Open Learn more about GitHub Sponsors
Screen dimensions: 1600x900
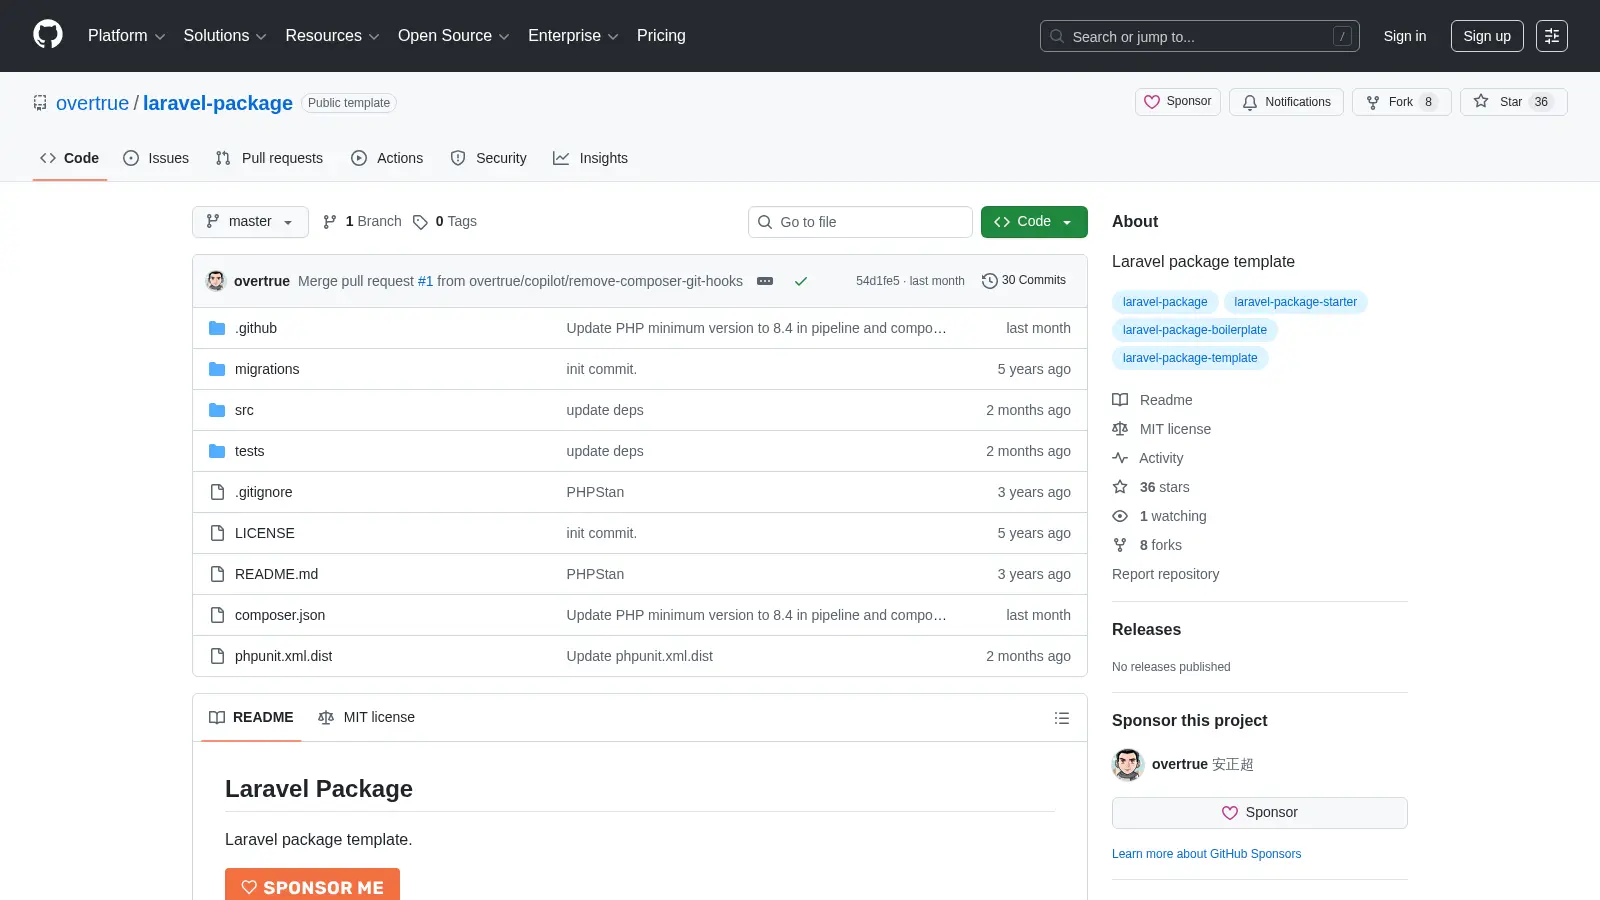point(1206,854)
